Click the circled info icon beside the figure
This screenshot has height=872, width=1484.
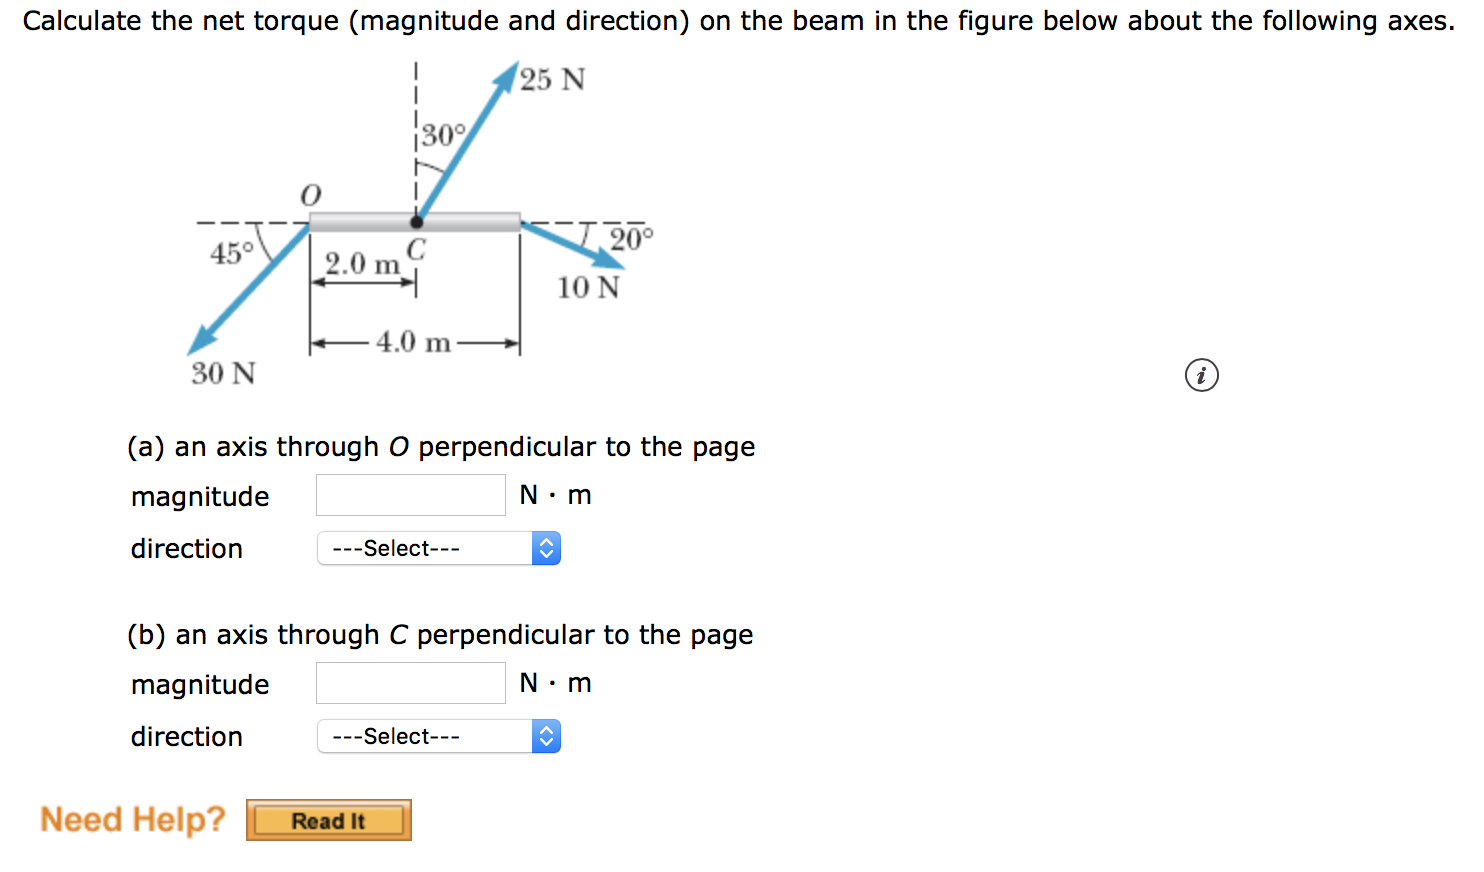point(1202,375)
